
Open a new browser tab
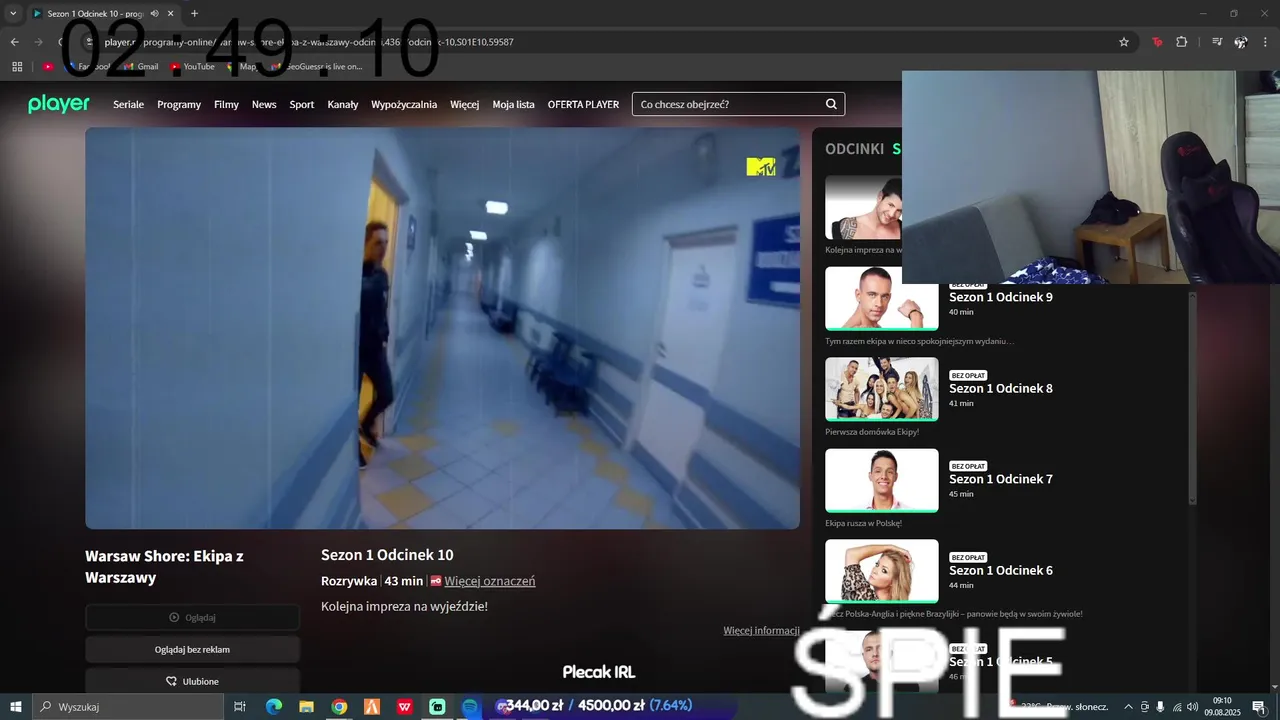pos(194,13)
